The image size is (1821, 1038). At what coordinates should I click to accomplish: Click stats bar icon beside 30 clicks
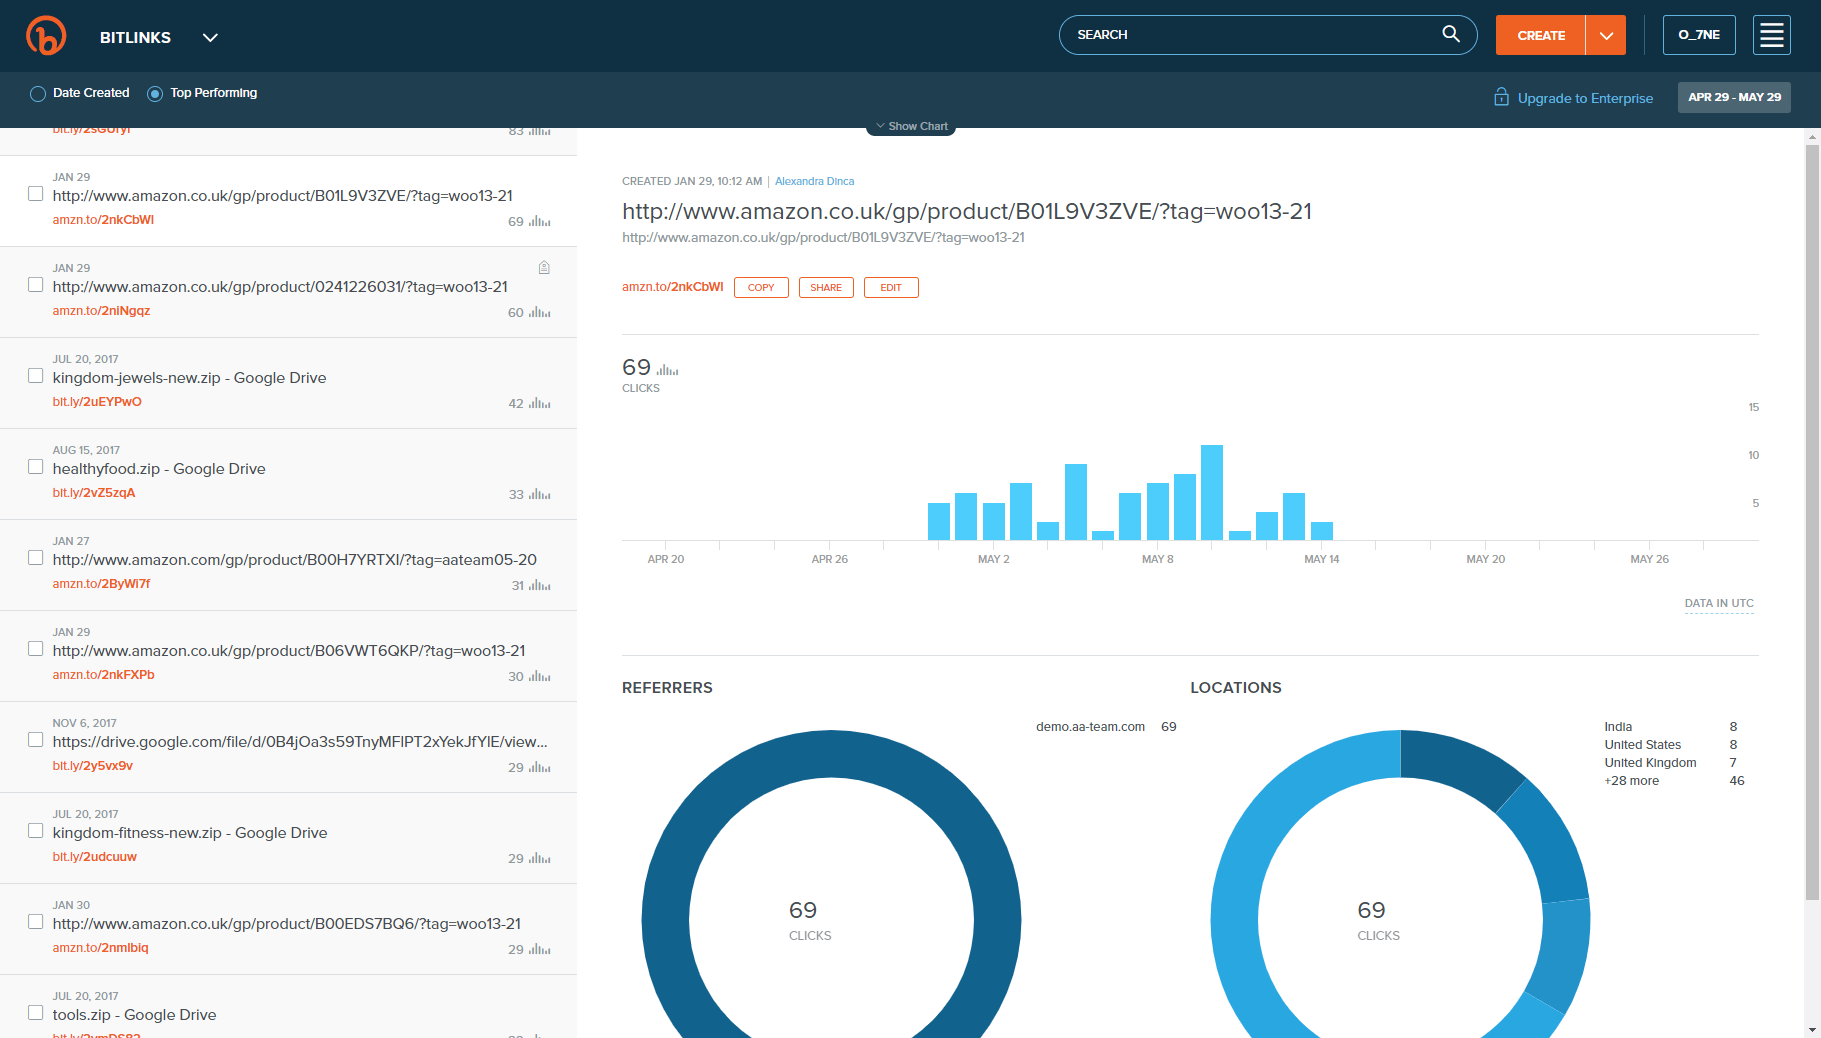[540, 676]
